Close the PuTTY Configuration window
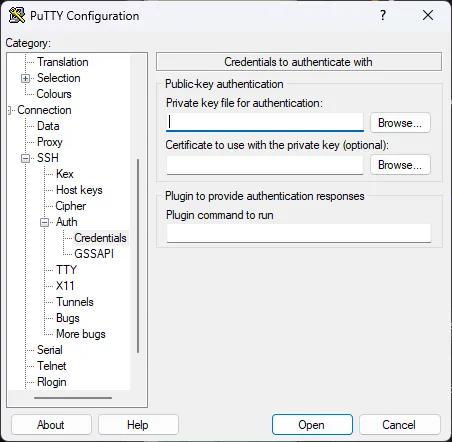Screen dimensions: 452x442 click(x=428, y=15)
